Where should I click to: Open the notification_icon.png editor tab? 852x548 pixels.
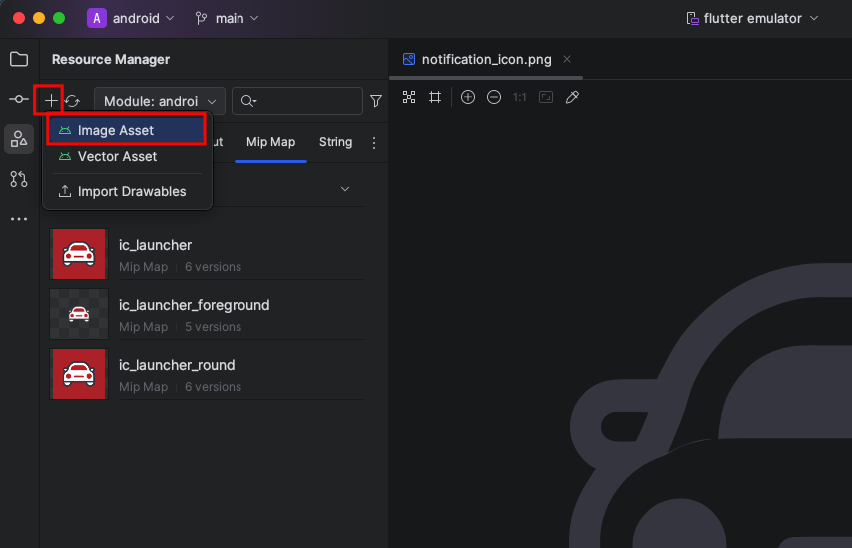[486, 59]
